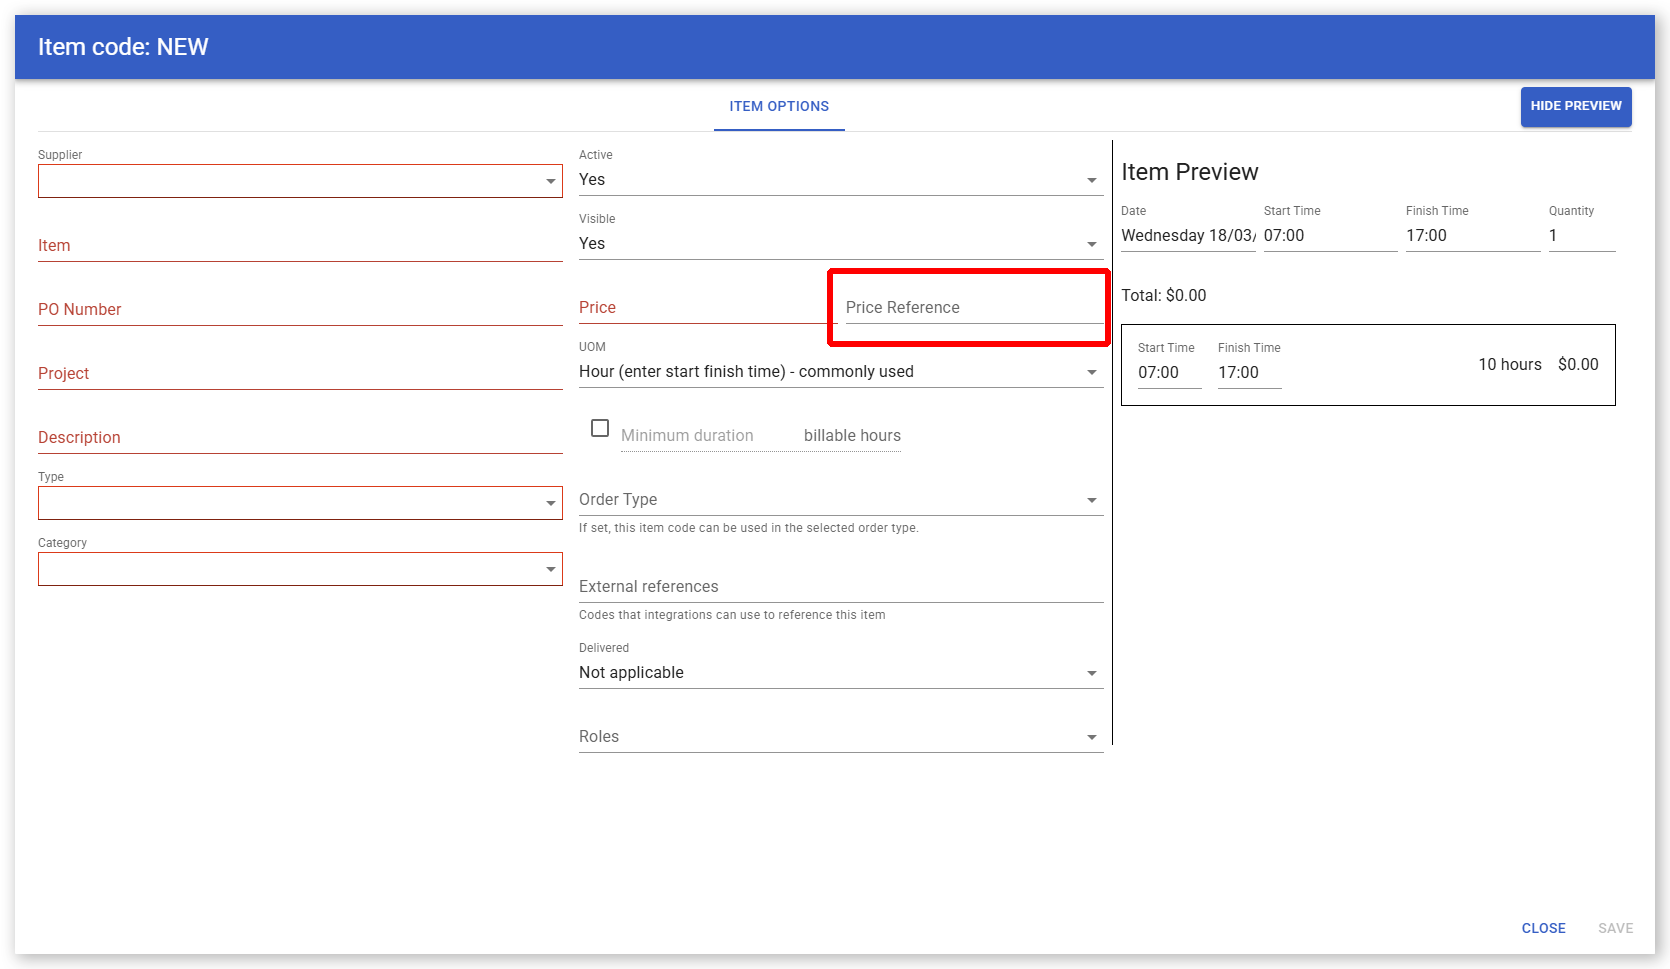Expand the Delivered dropdown

tap(840, 673)
